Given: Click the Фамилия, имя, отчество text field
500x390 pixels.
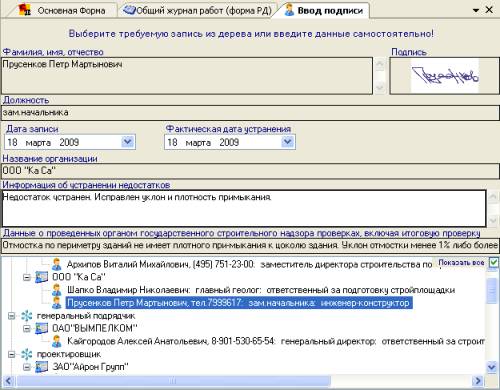Looking at the screenshot, I should point(187,76).
